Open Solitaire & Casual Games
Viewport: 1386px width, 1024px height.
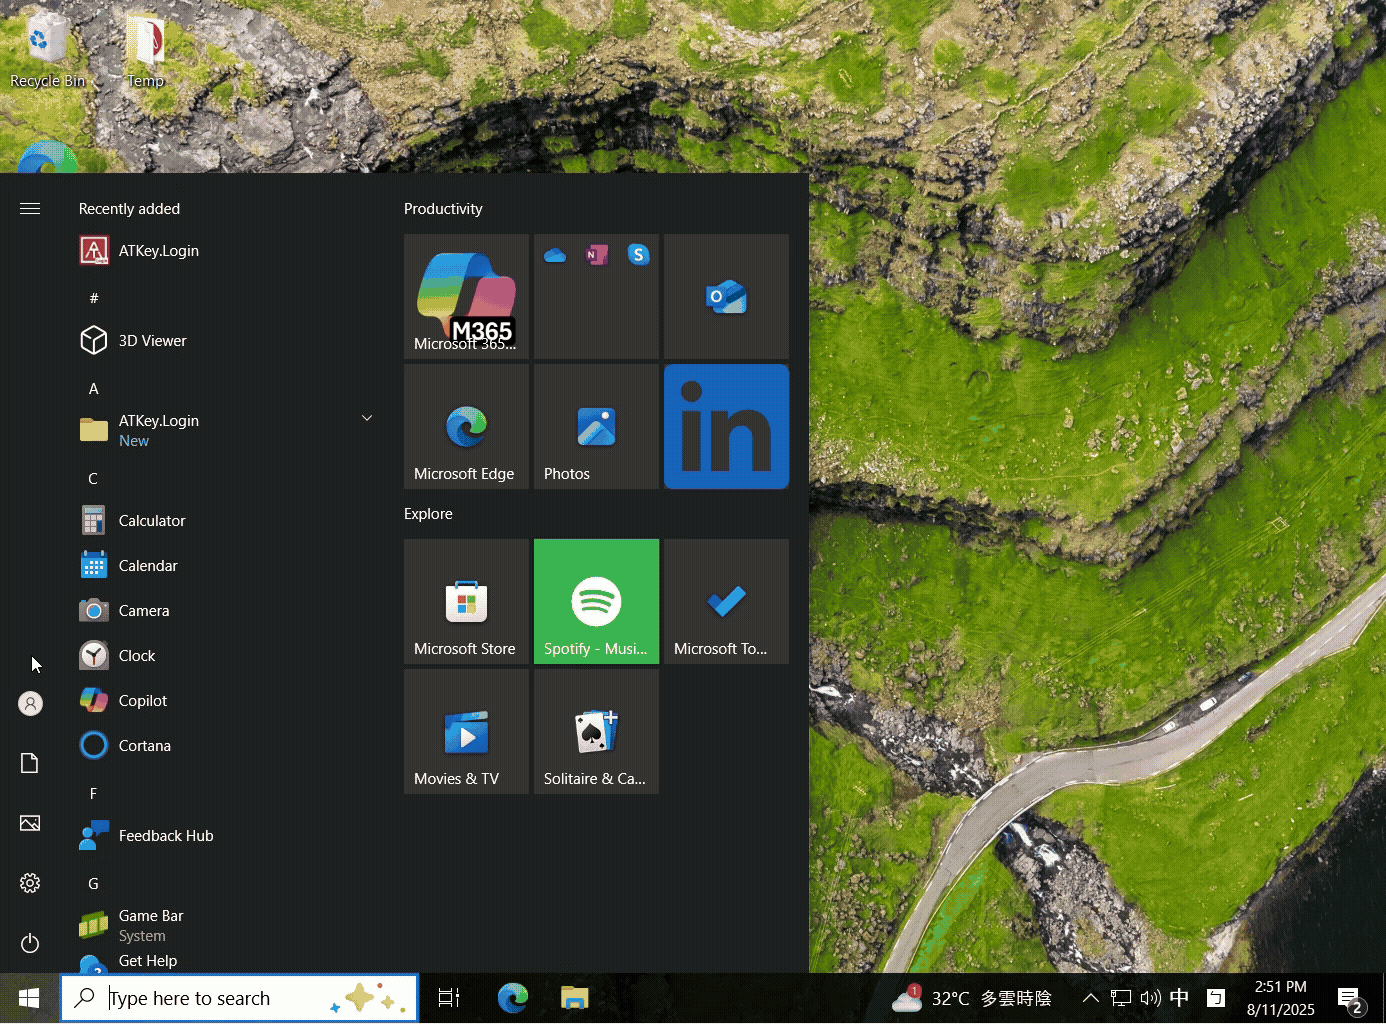pyautogui.click(x=596, y=731)
